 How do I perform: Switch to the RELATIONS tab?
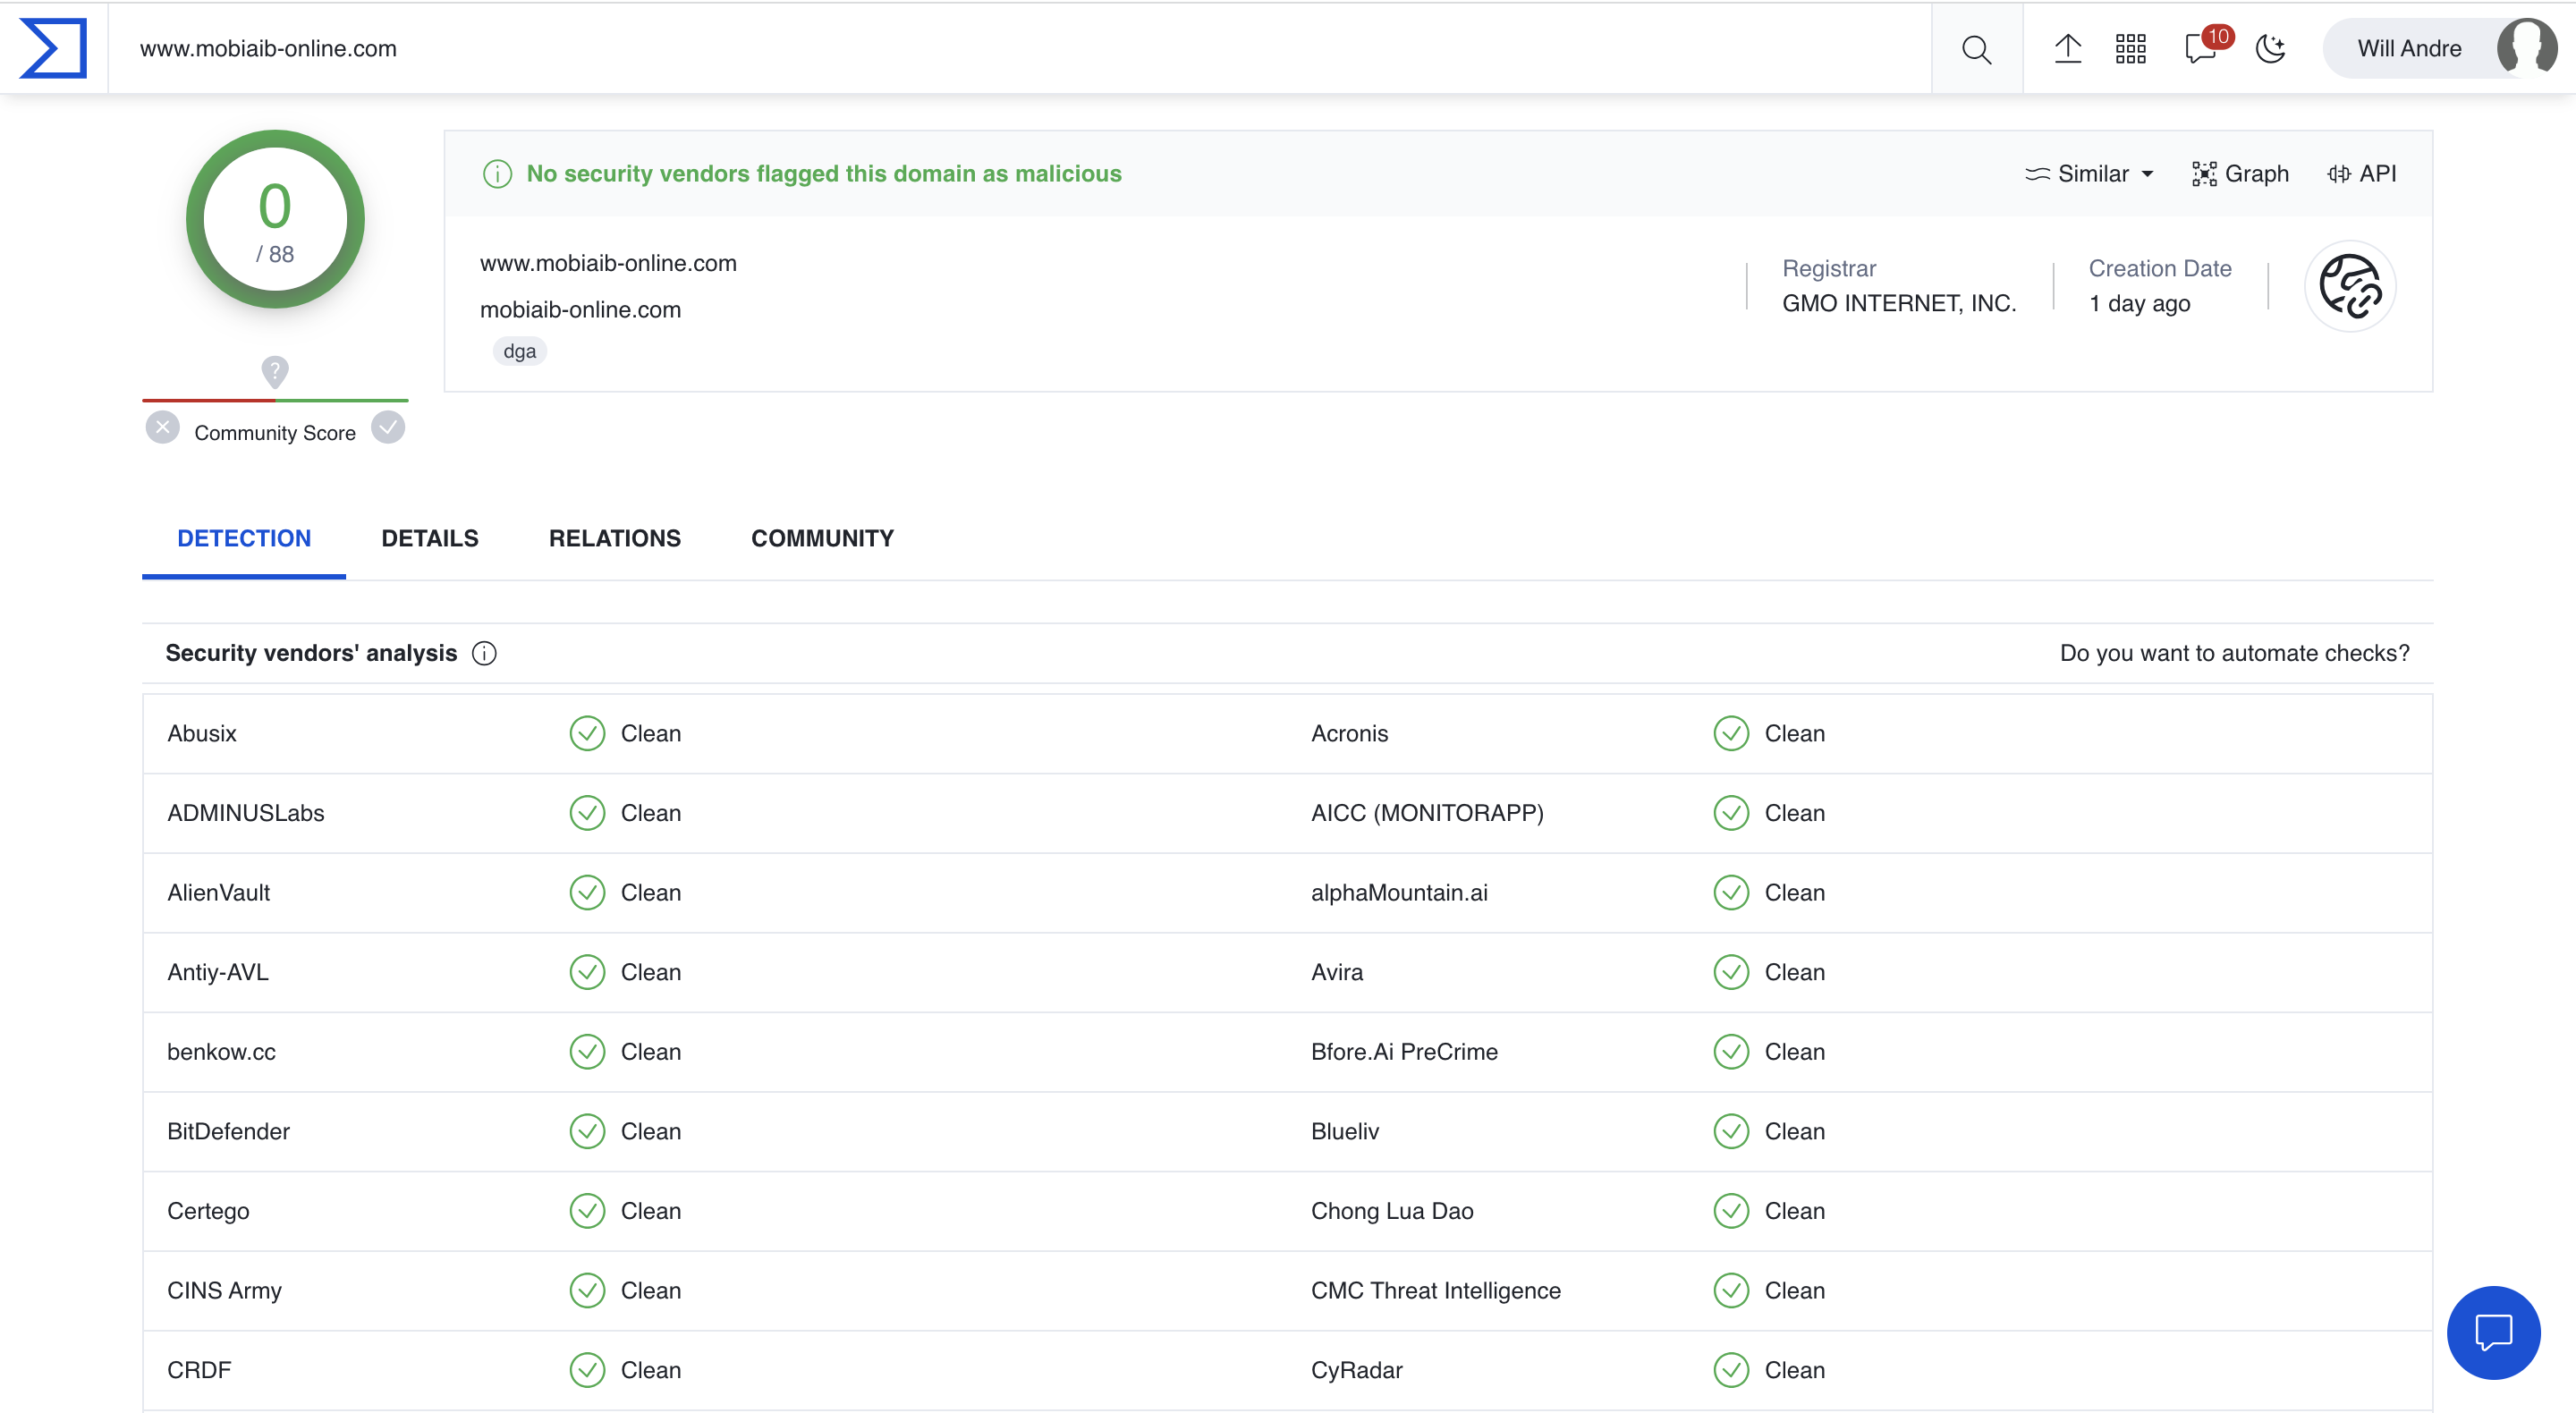point(615,538)
